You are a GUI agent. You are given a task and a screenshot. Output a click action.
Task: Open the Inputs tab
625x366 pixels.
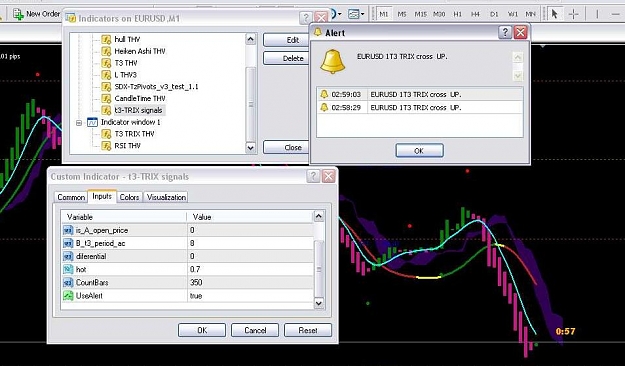(102, 197)
